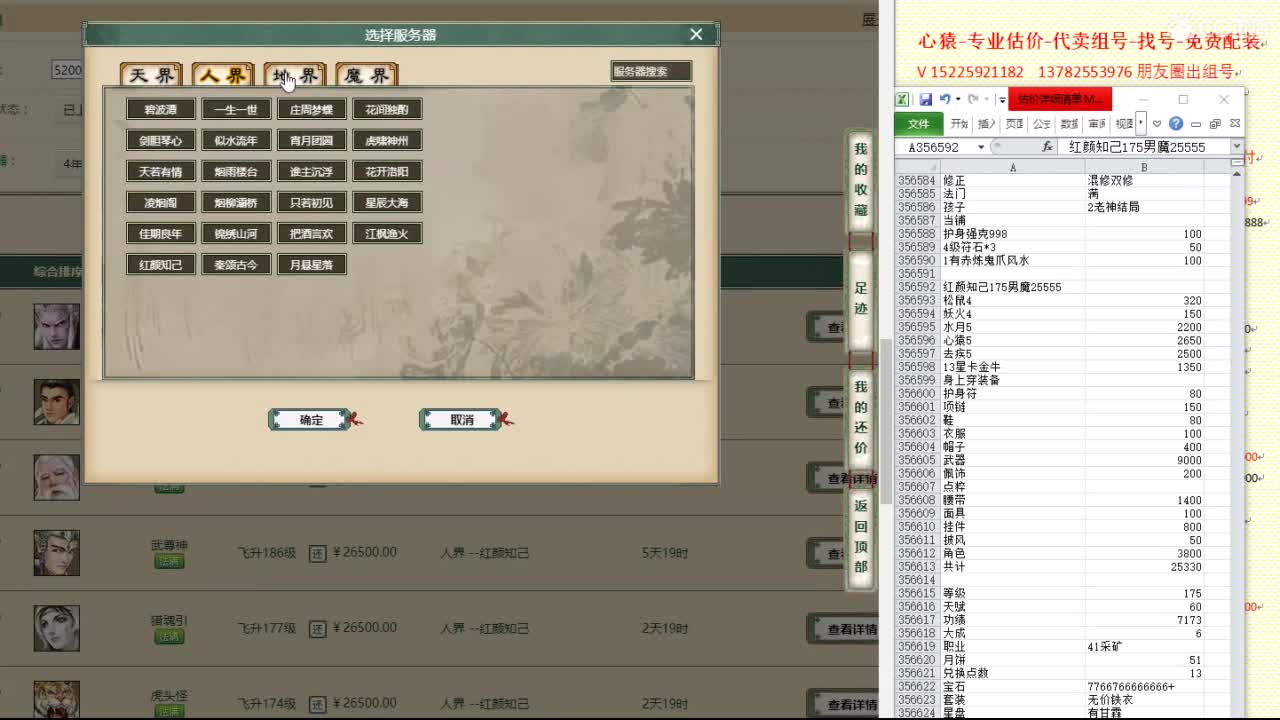Choose the 天若有情 server

coord(161,171)
